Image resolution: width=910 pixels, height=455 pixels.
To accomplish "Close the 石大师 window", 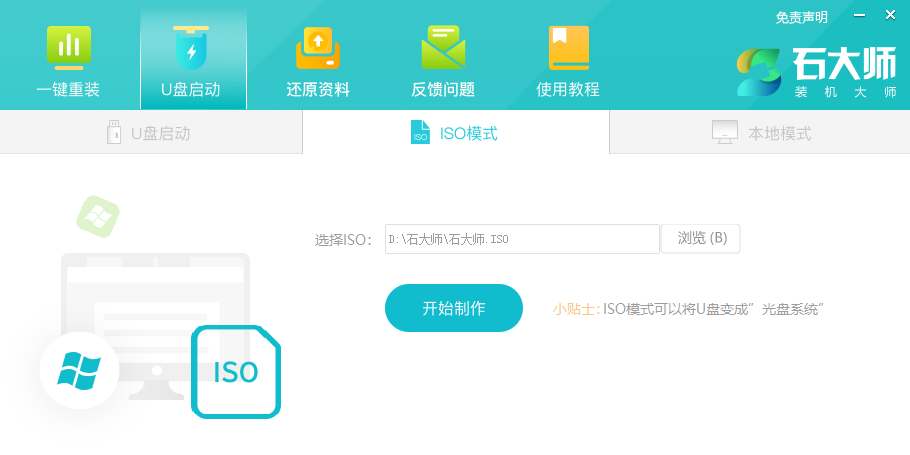I will tap(890, 16).
